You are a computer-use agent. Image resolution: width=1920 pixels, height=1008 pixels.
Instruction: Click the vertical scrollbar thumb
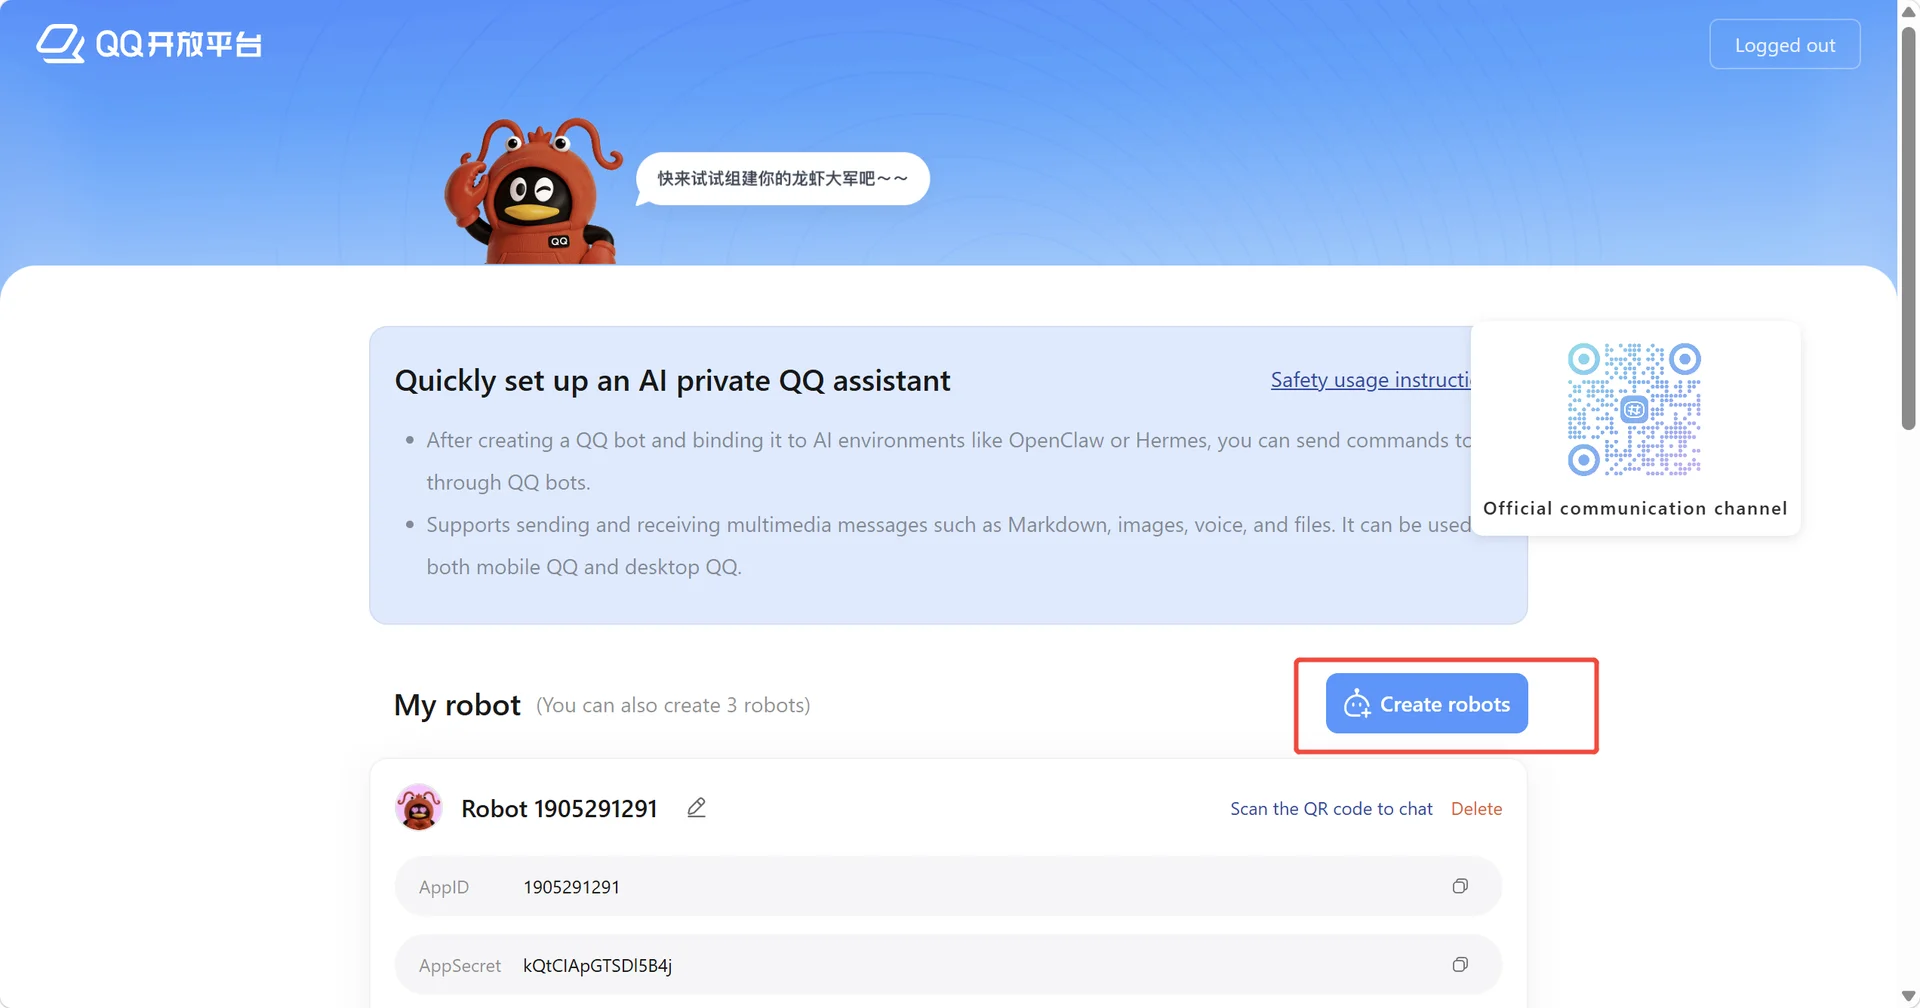(1908, 228)
